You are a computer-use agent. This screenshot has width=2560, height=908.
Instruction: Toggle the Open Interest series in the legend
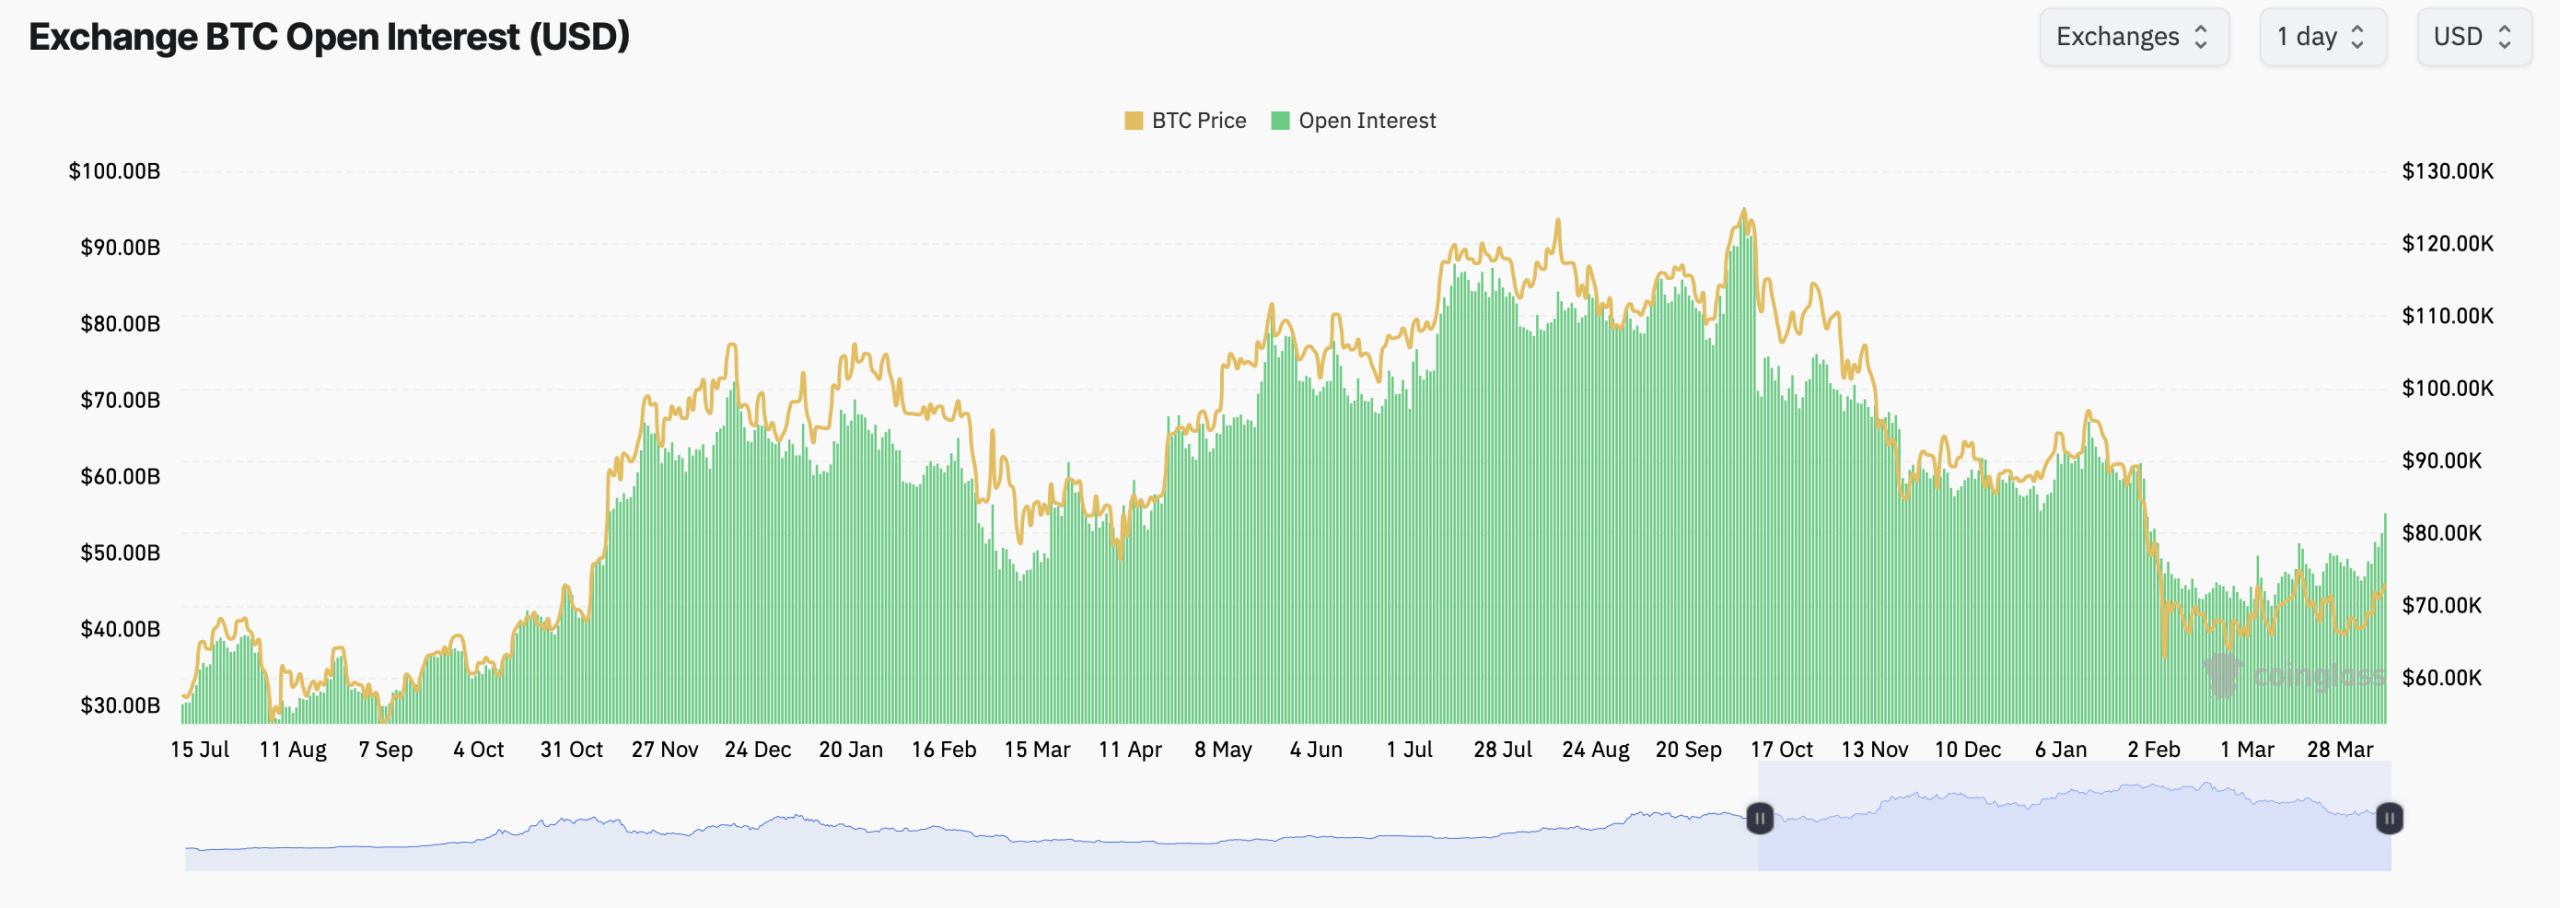coord(1367,120)
